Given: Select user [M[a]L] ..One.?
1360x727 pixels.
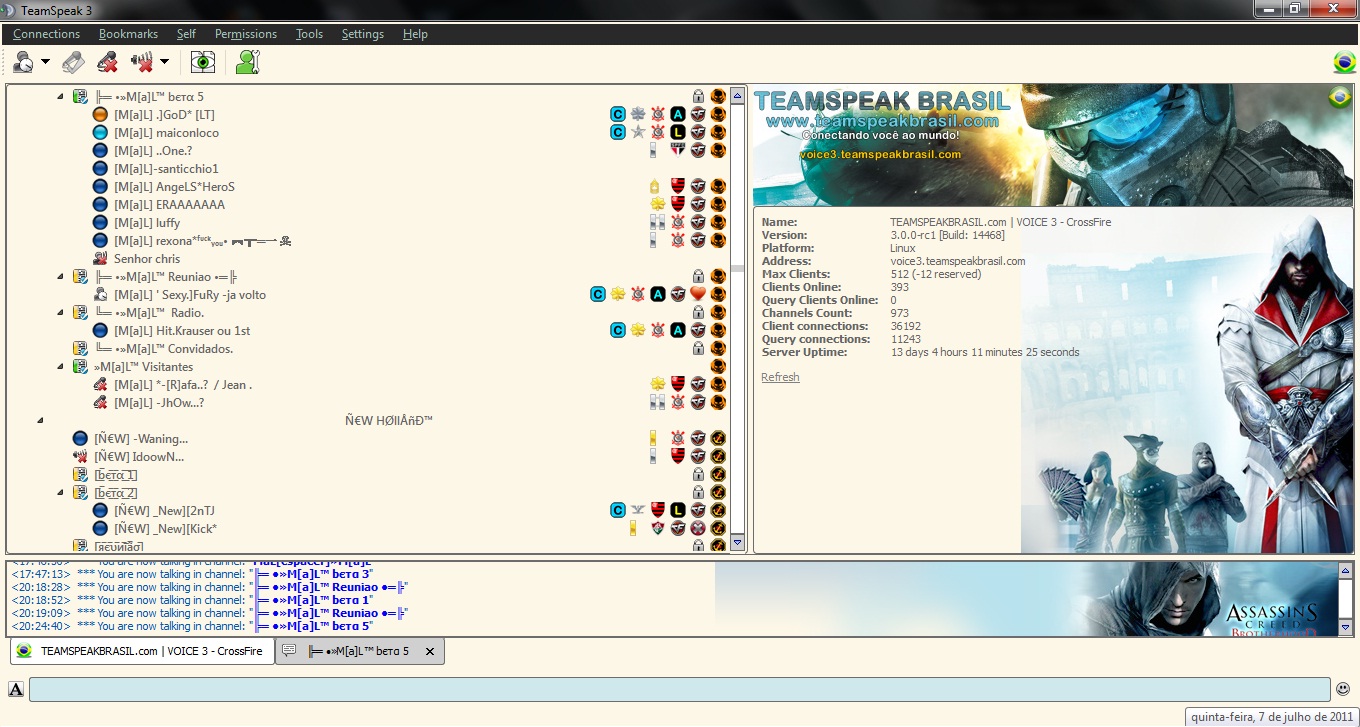Looking at the screenshot, I should click(x=153, y=151).
